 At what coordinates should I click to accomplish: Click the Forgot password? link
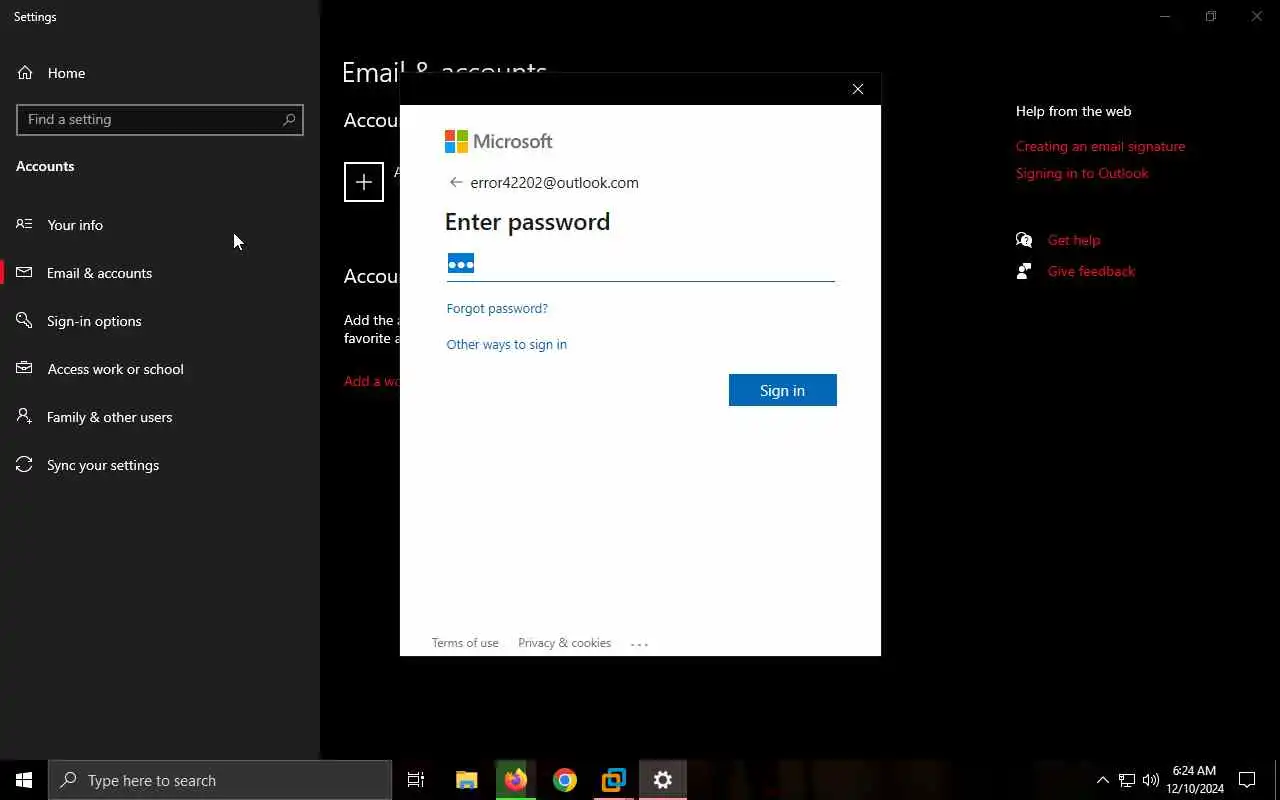497,308
